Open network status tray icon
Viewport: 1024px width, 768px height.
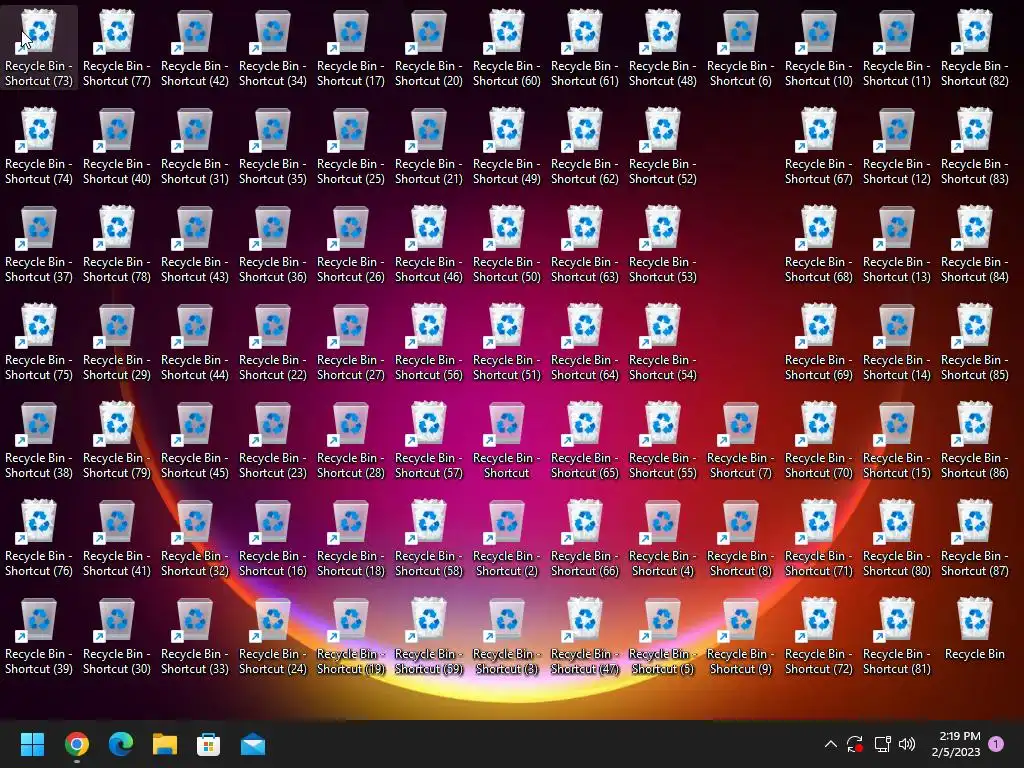882,744
